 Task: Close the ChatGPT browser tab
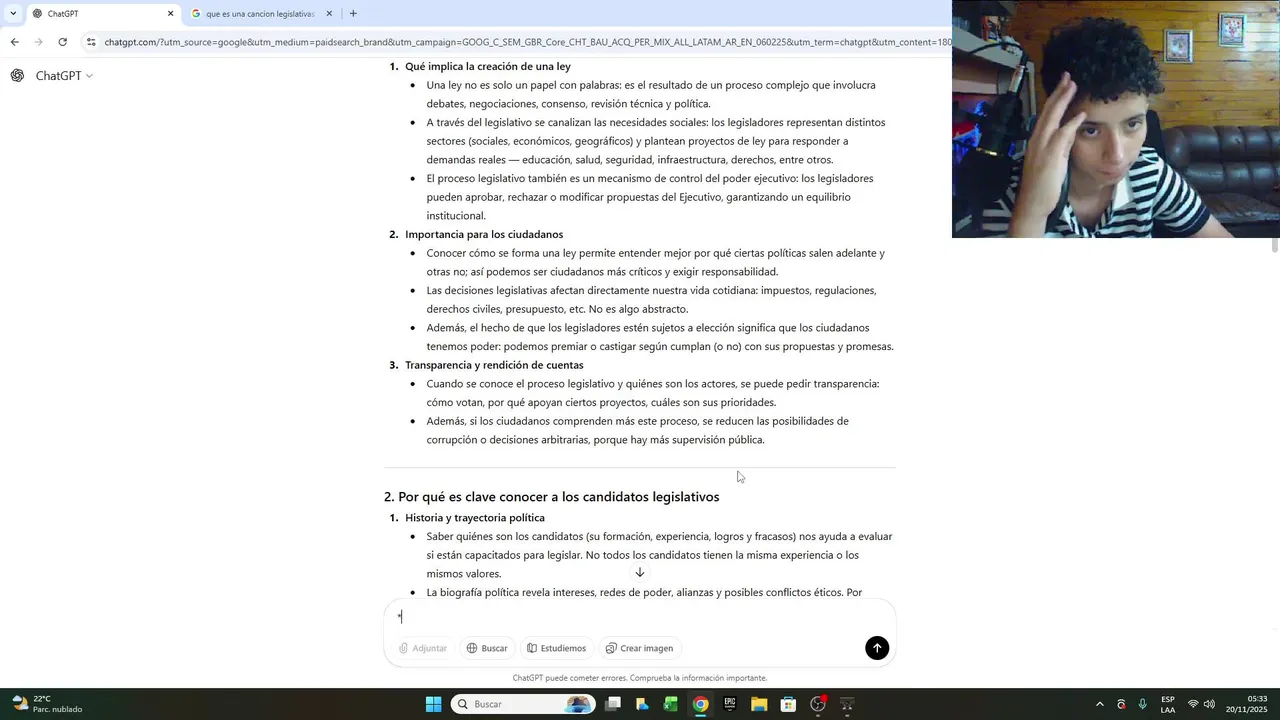click(170, 14)
